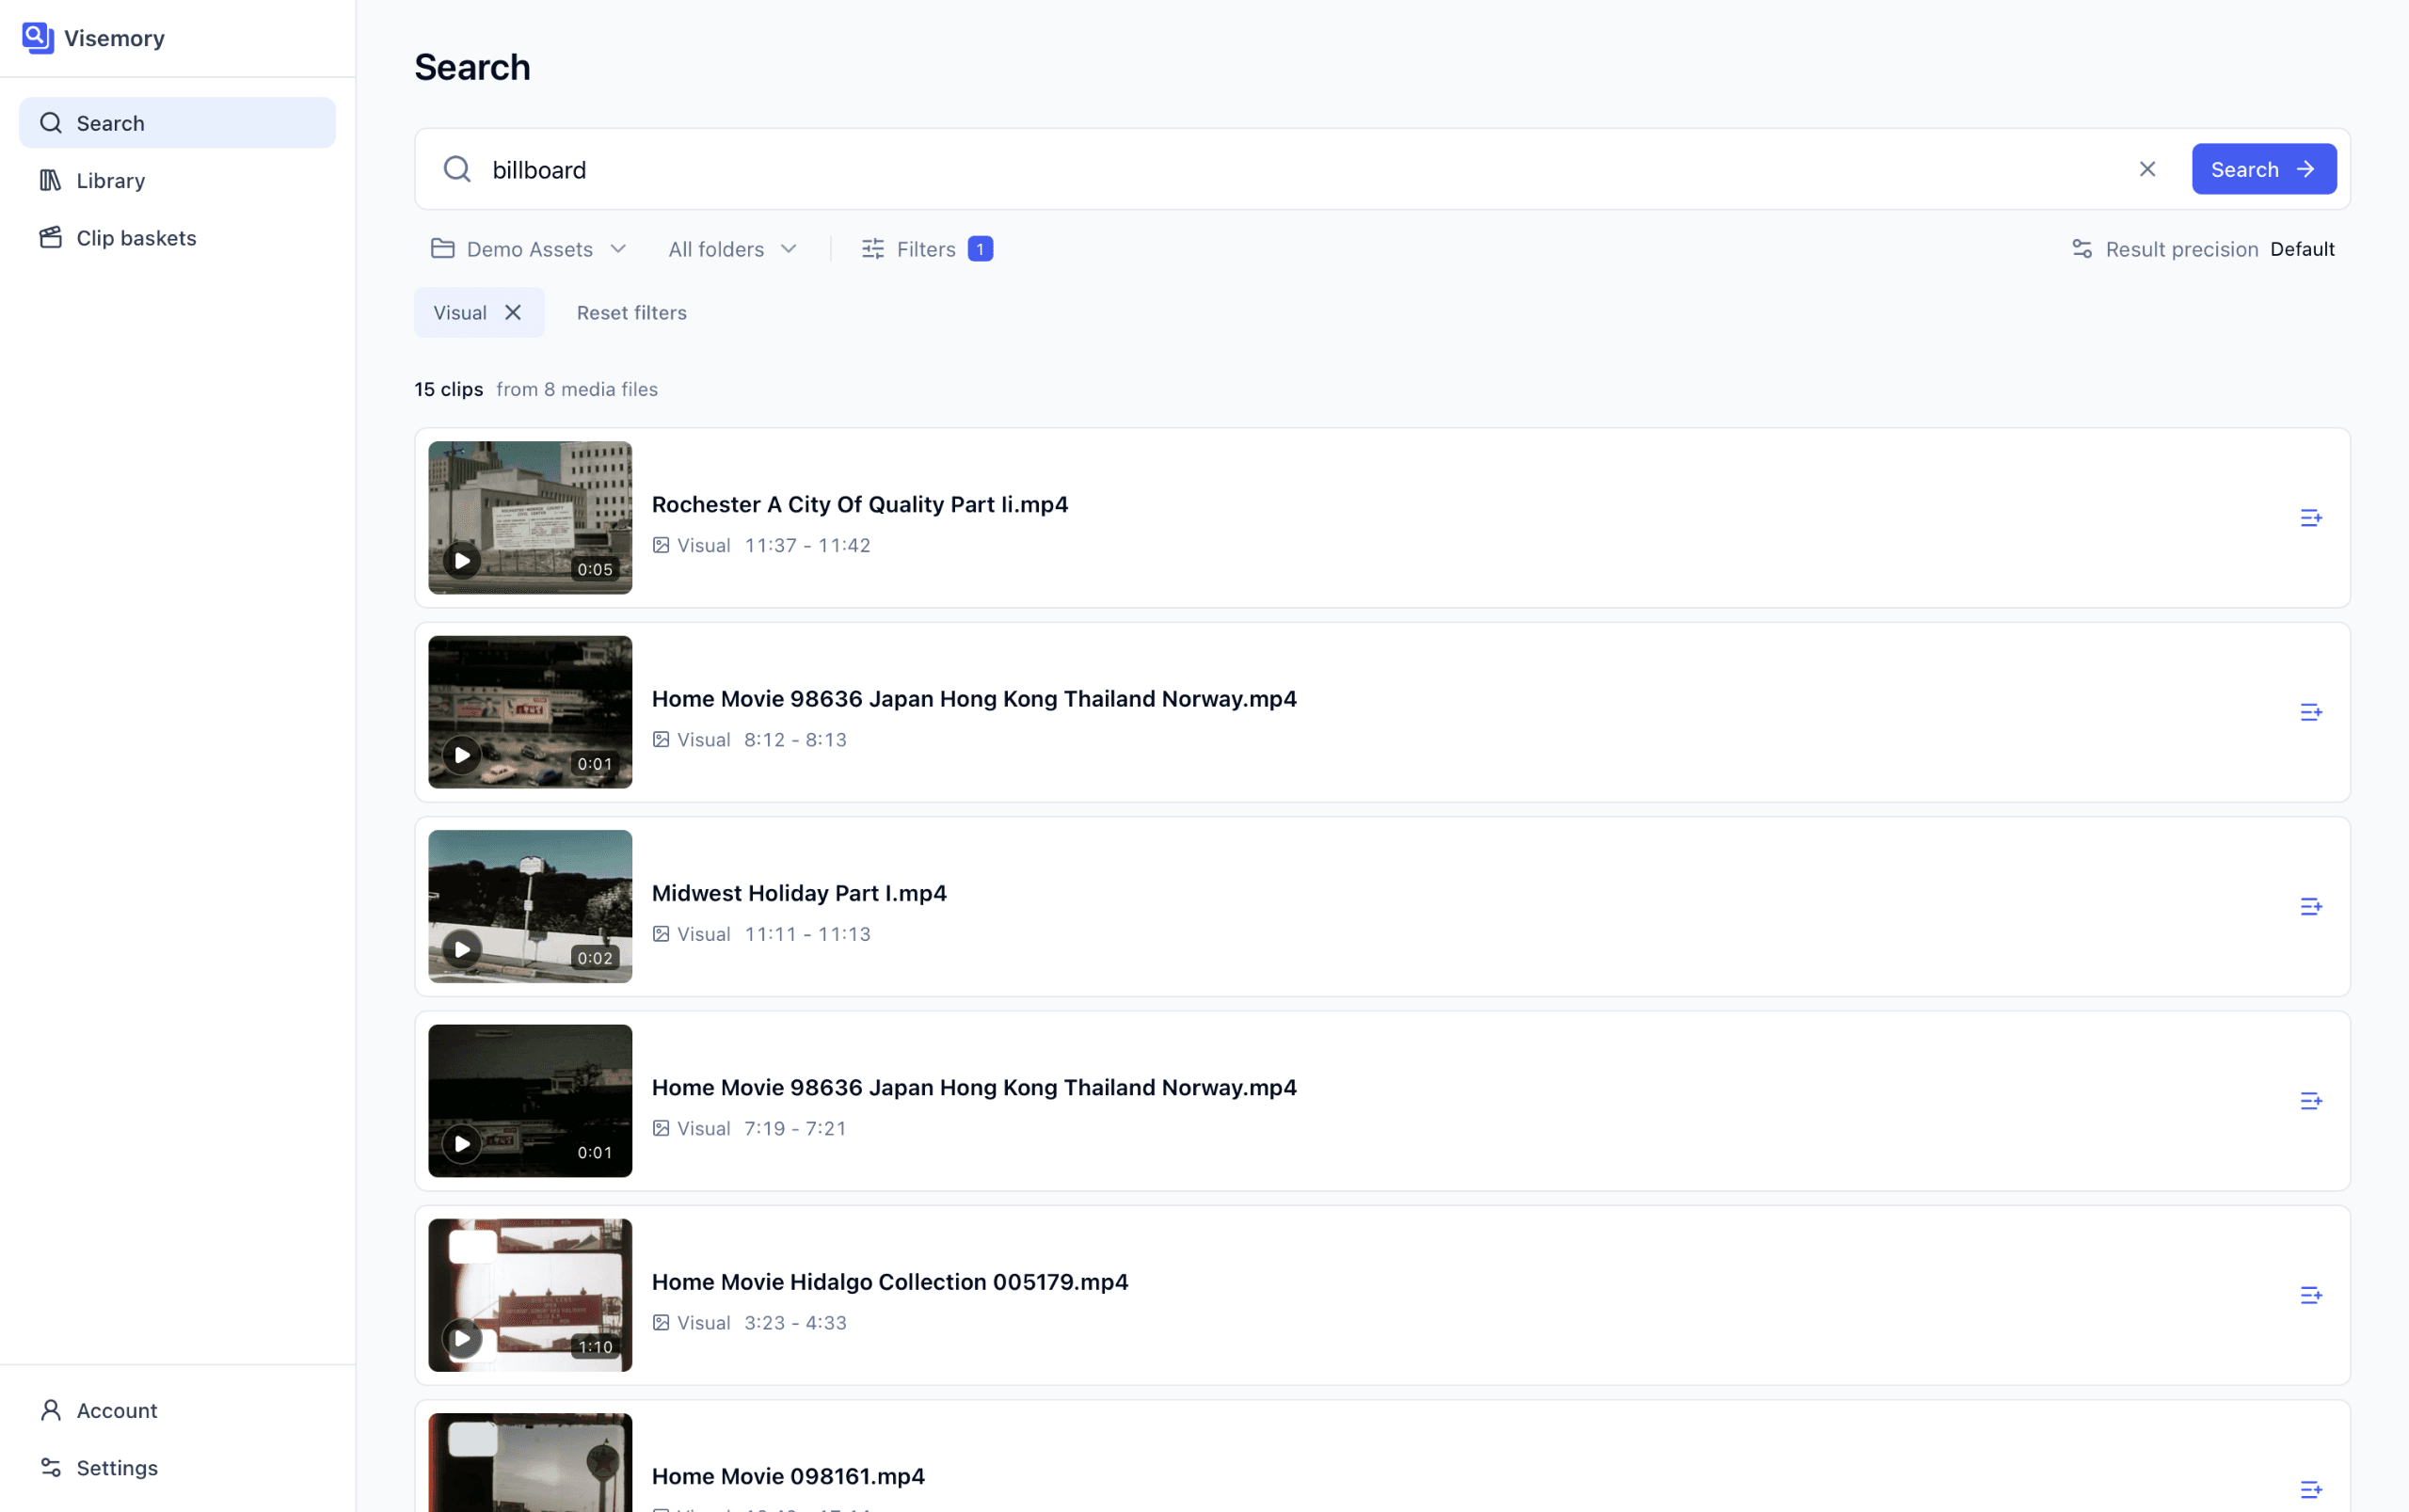
Task: Open the Library section
Action: (177, 180)
